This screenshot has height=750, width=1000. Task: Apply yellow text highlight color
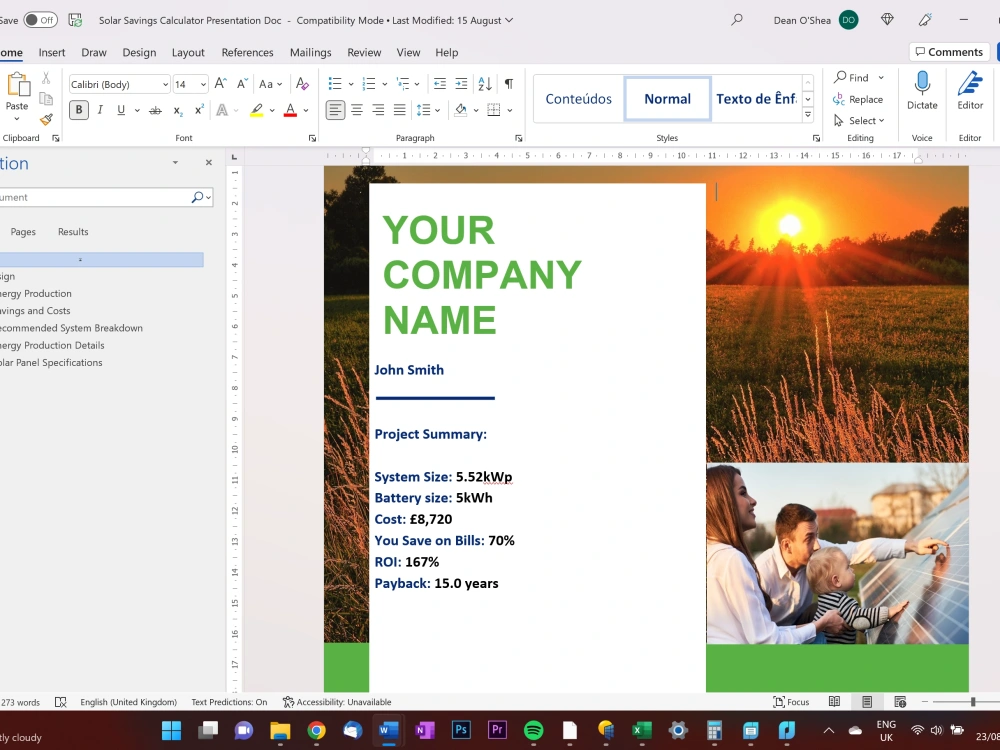pyautogui.click(x=256, y=110)
